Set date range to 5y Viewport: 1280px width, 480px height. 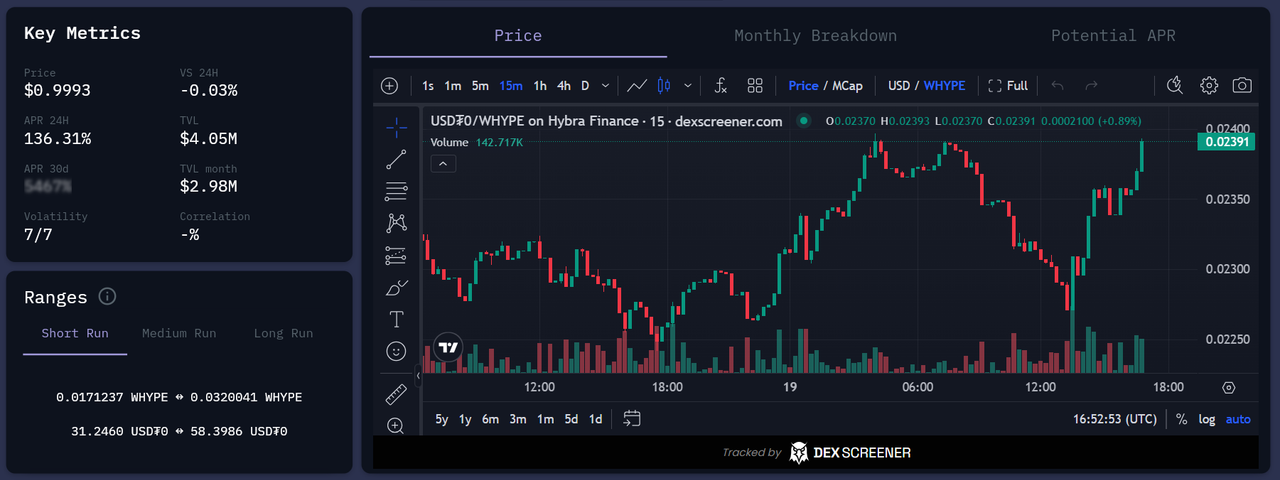point(442,419)
